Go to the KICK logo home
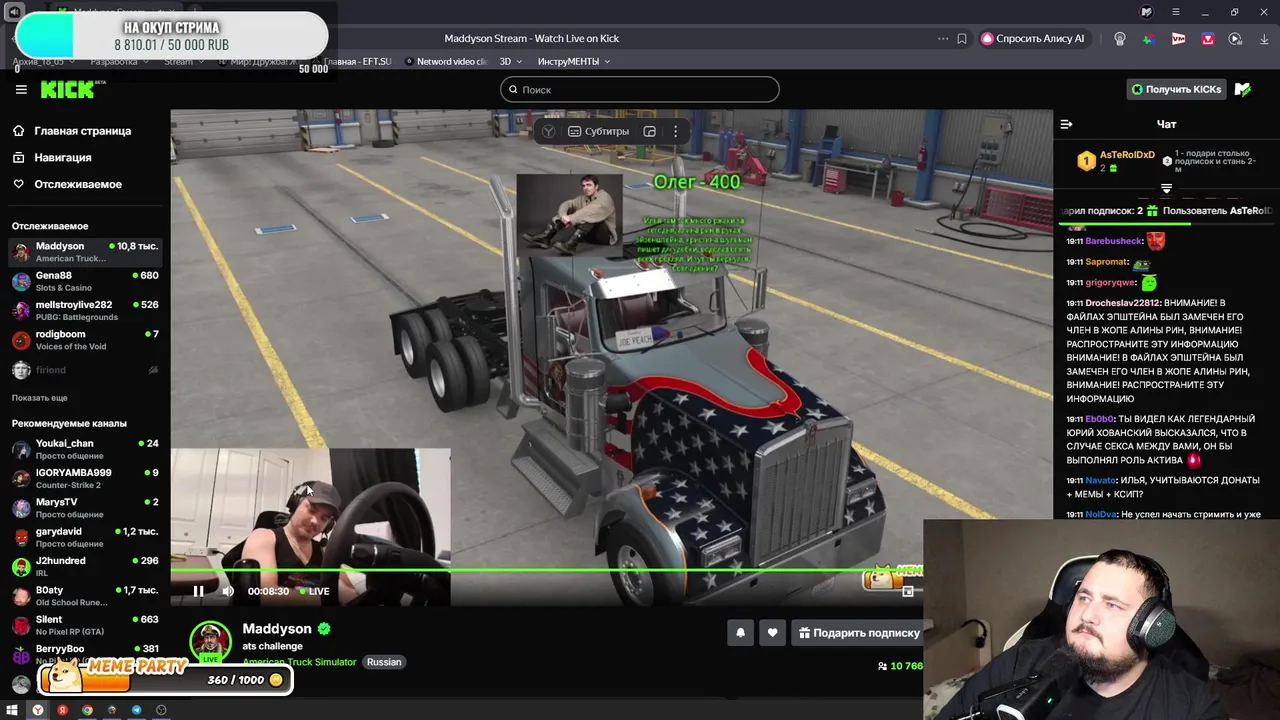The image size is (1280, 720). click(x=69, y=89)
